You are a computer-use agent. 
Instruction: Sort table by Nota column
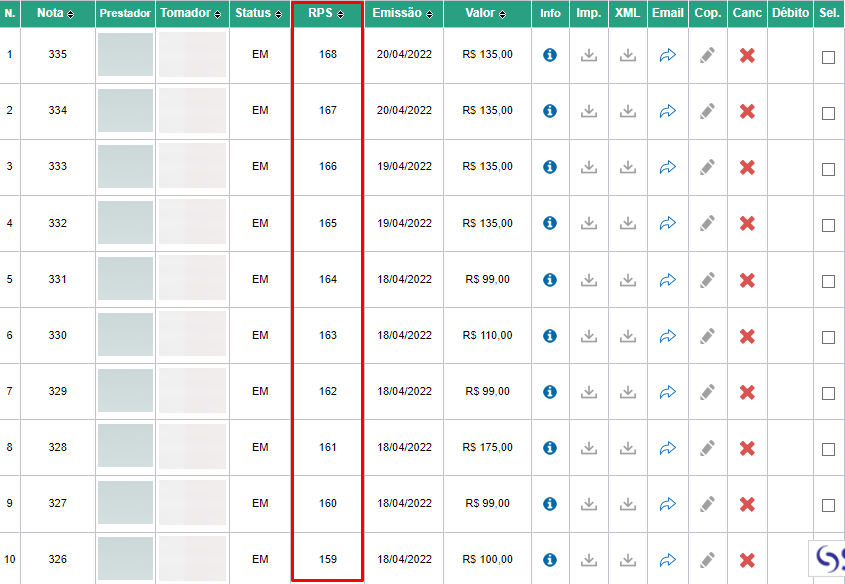coord(58,13)
